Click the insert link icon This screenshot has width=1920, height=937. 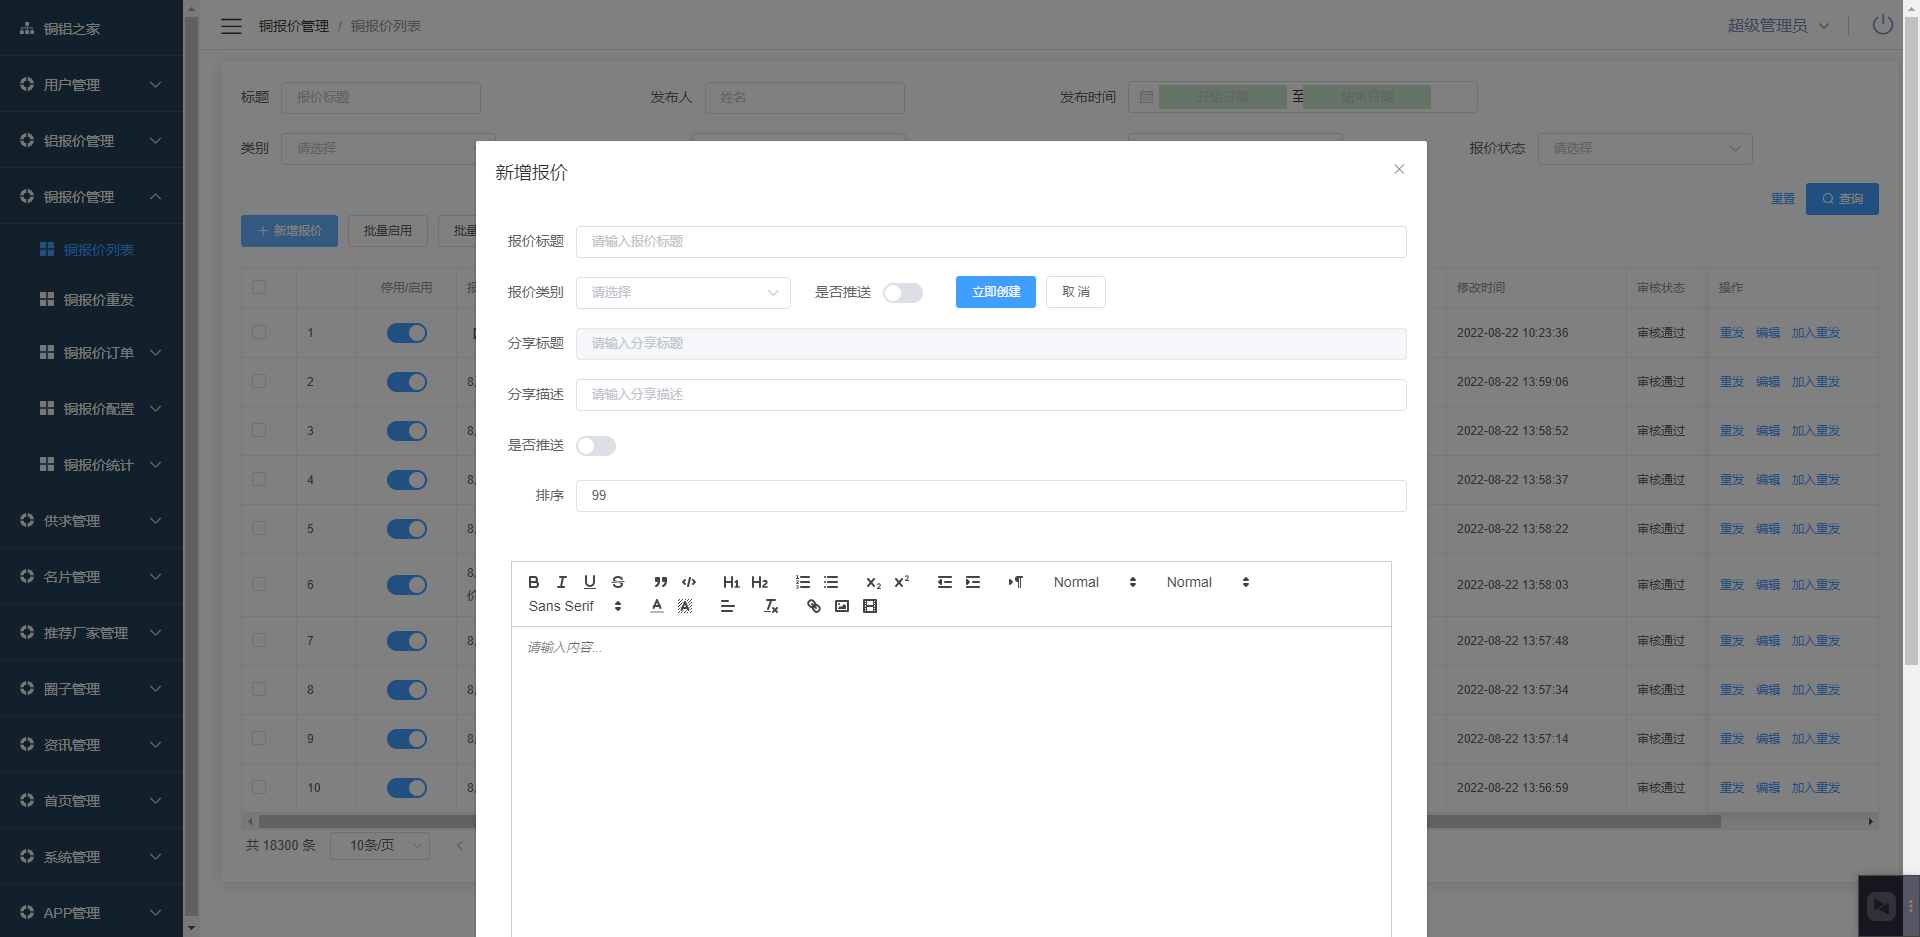point(813,606)
